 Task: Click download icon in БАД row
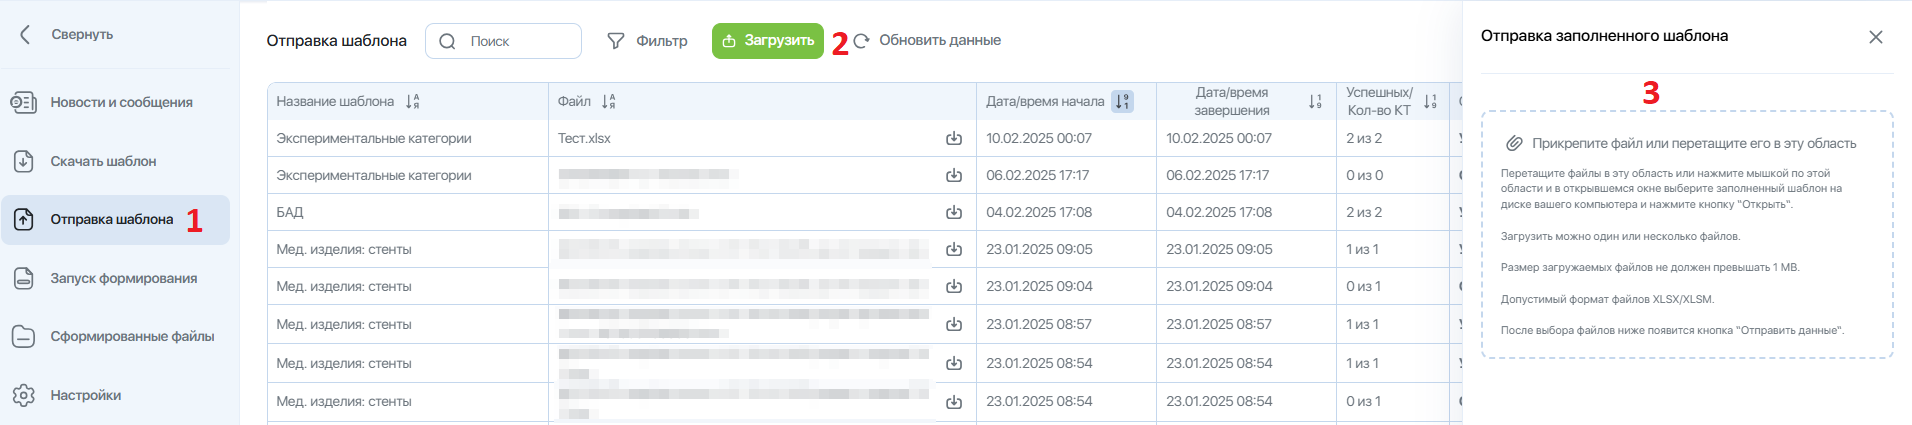coord(954,212)
